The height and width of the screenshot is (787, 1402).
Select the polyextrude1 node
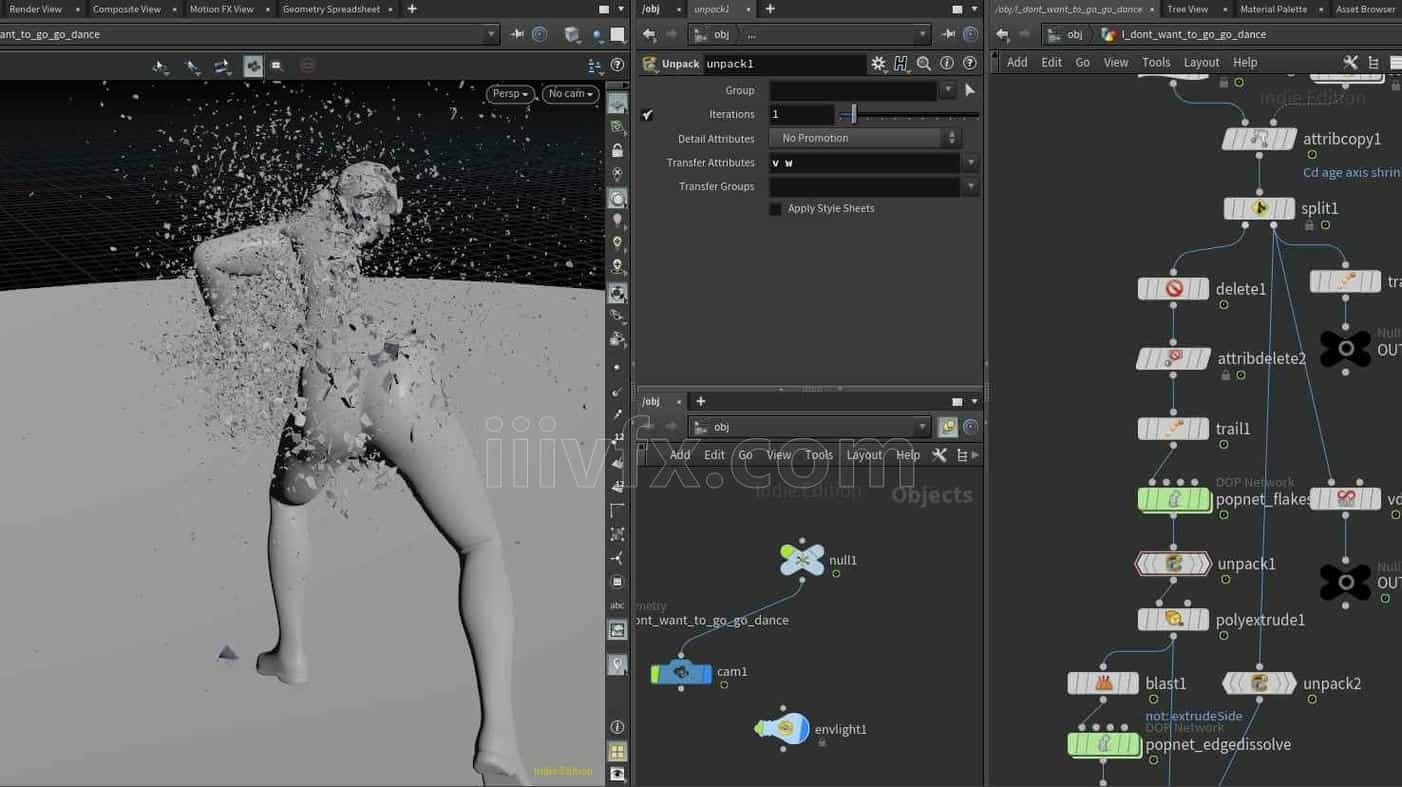[1173, 620]
